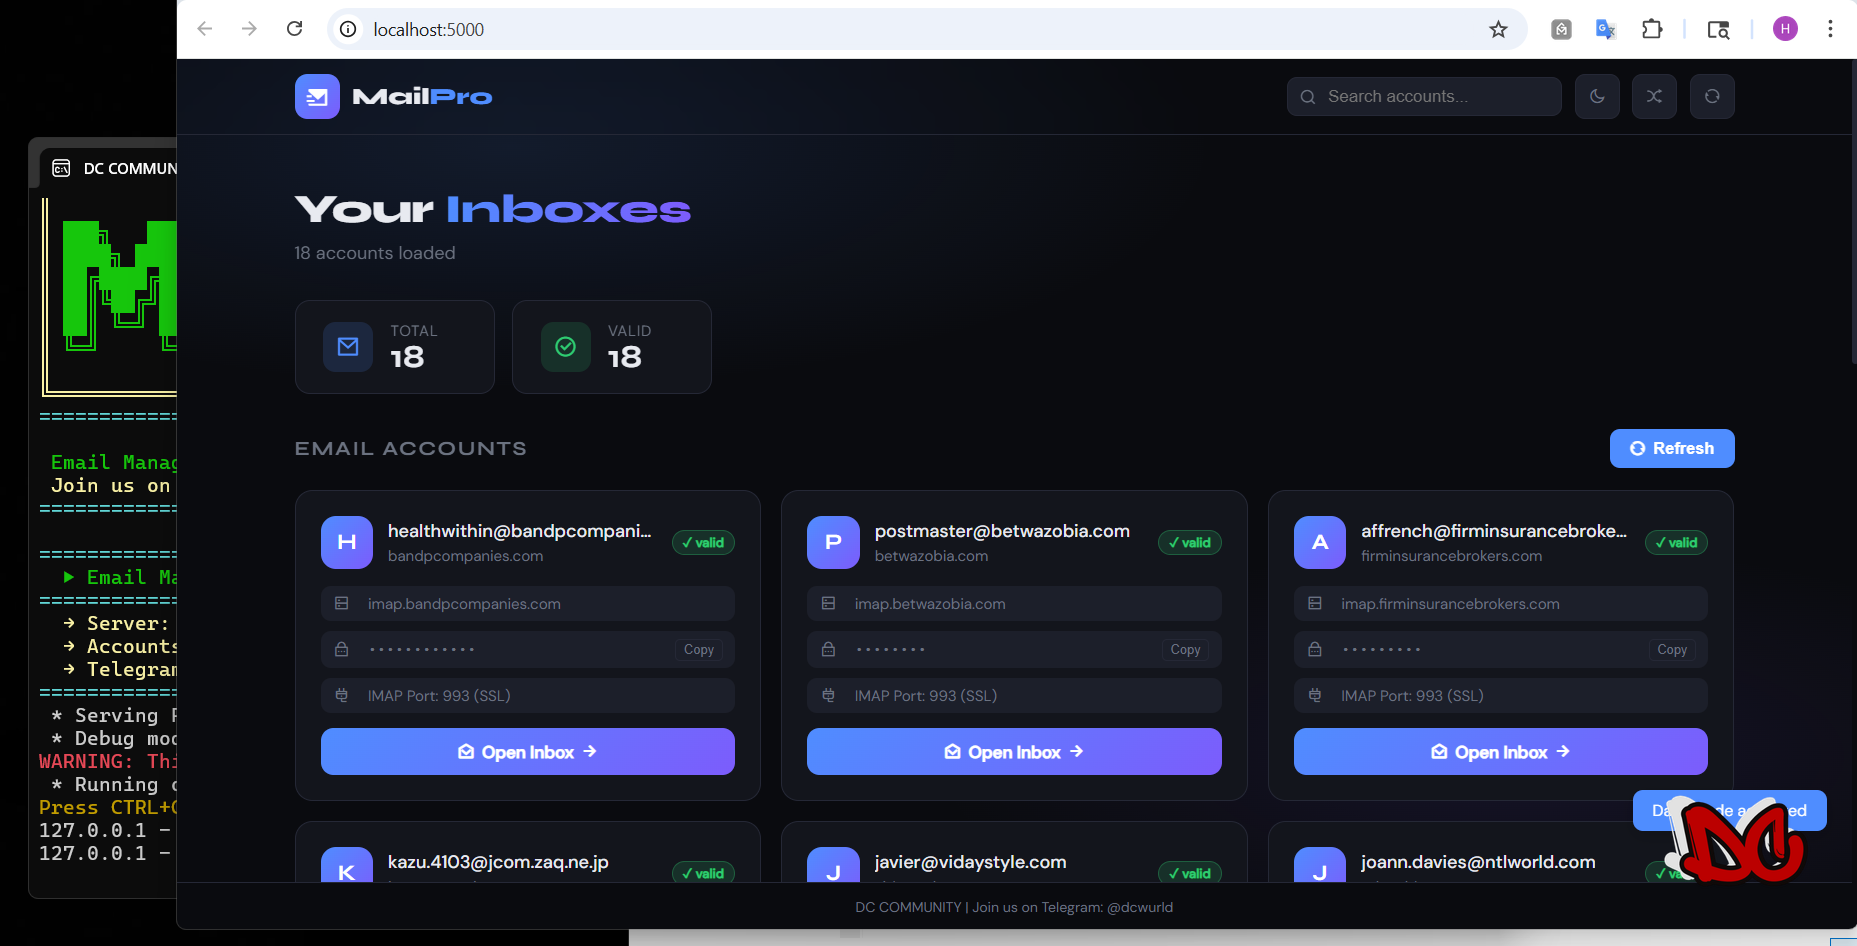Open the Chrome profile avatar H
This screenshot has height=946, width=1857.
1785,29
